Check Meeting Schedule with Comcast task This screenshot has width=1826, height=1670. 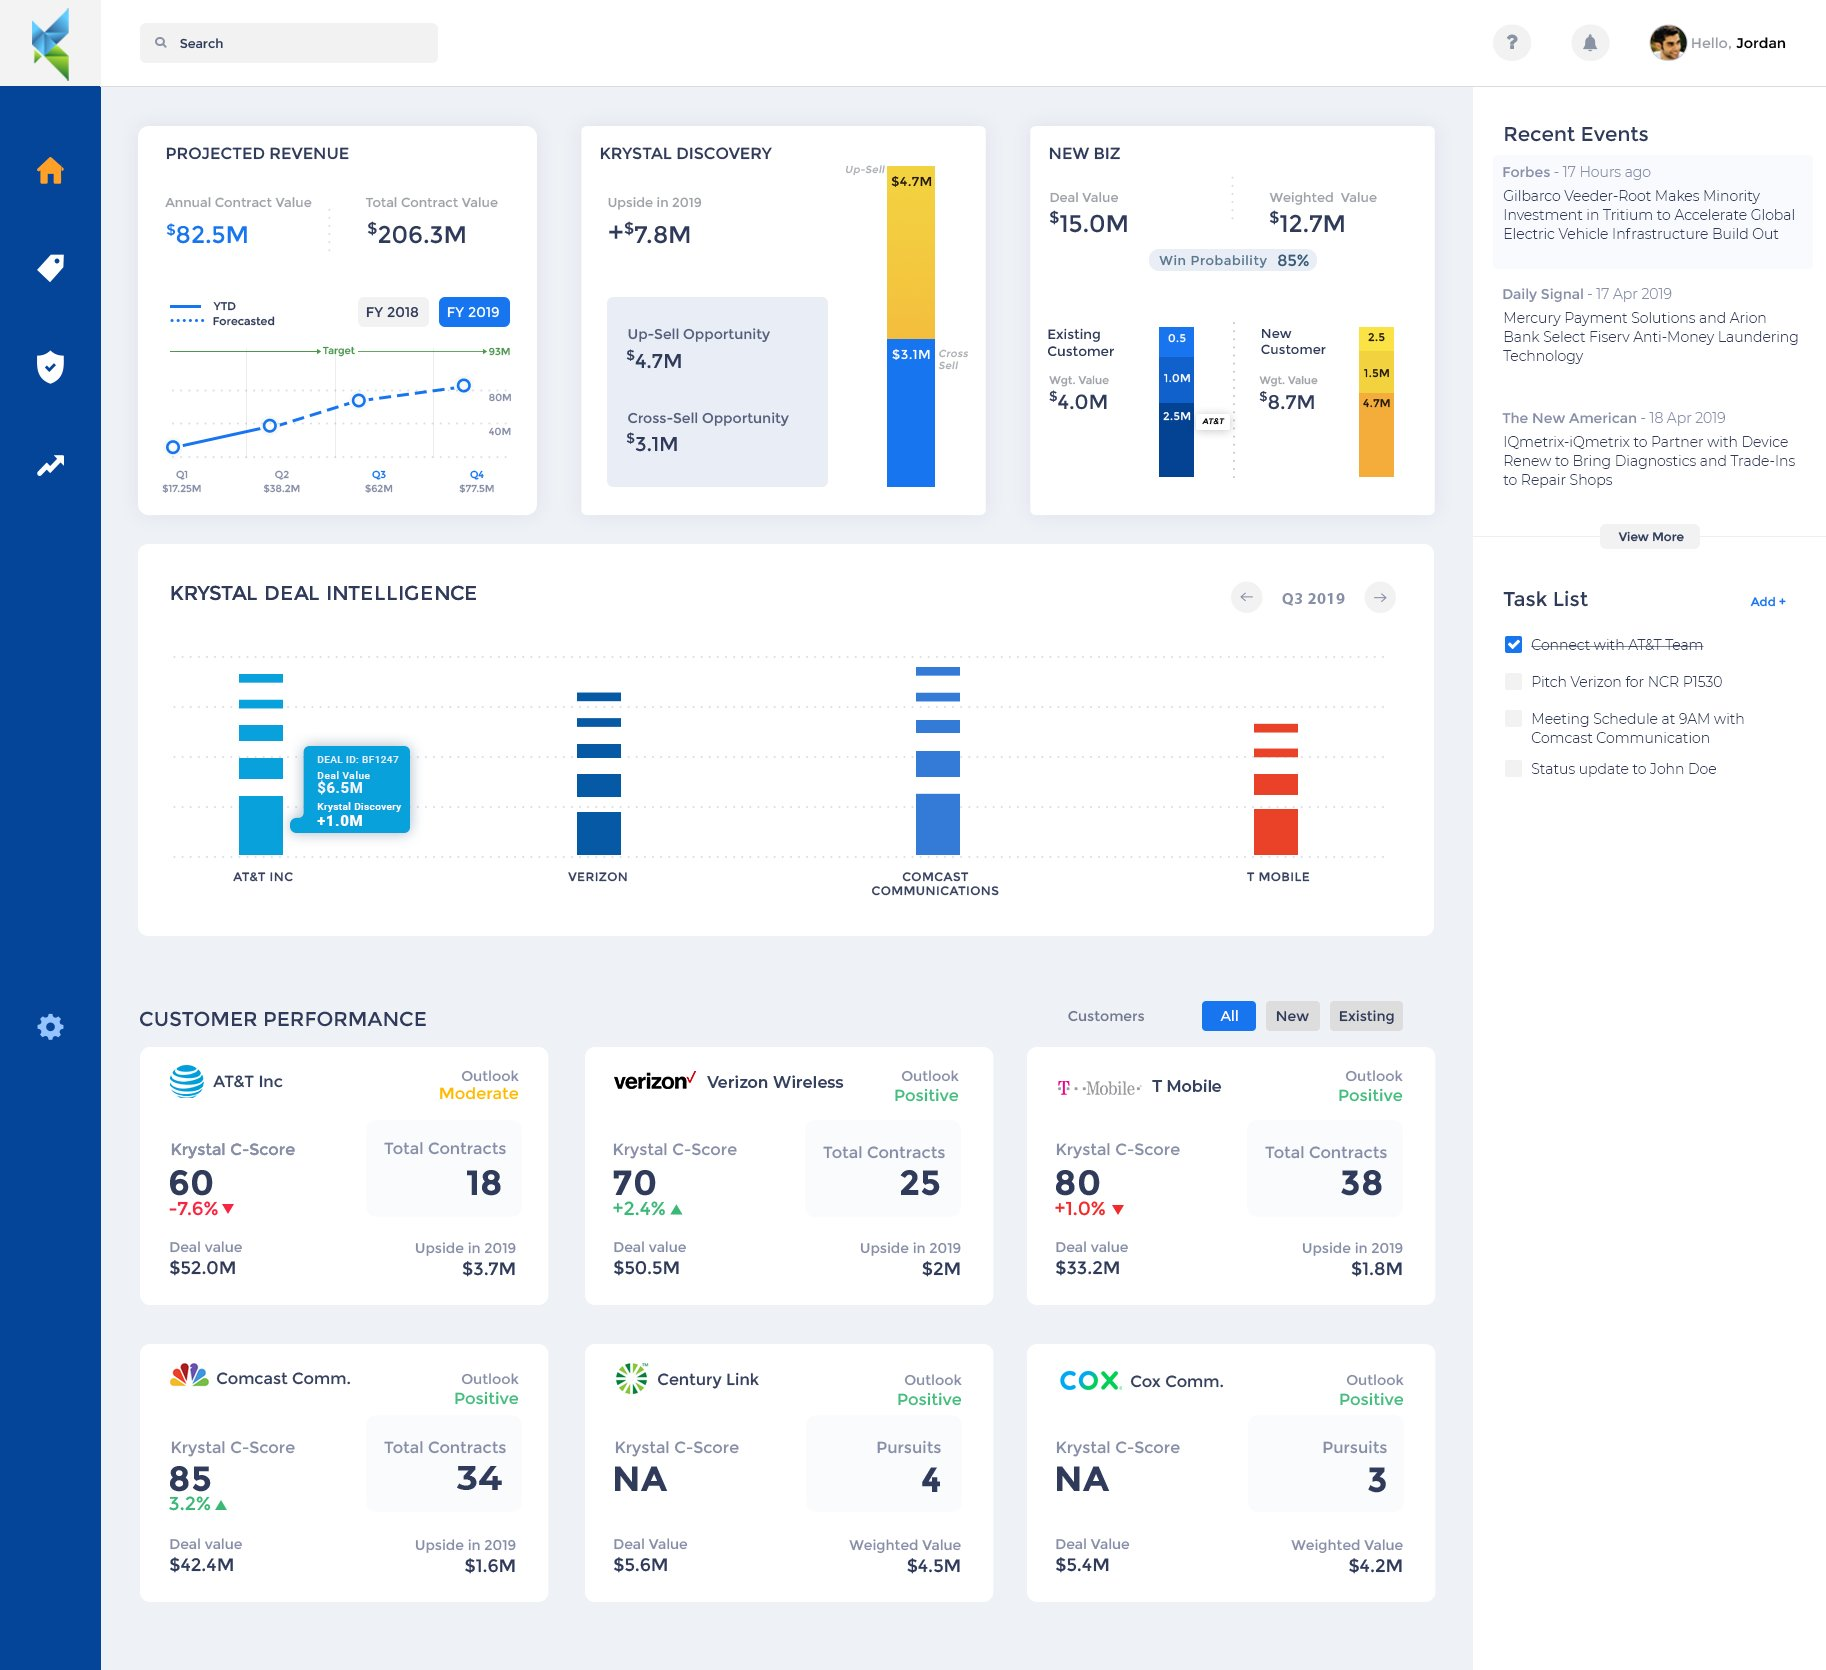(x=1513, y=719)
